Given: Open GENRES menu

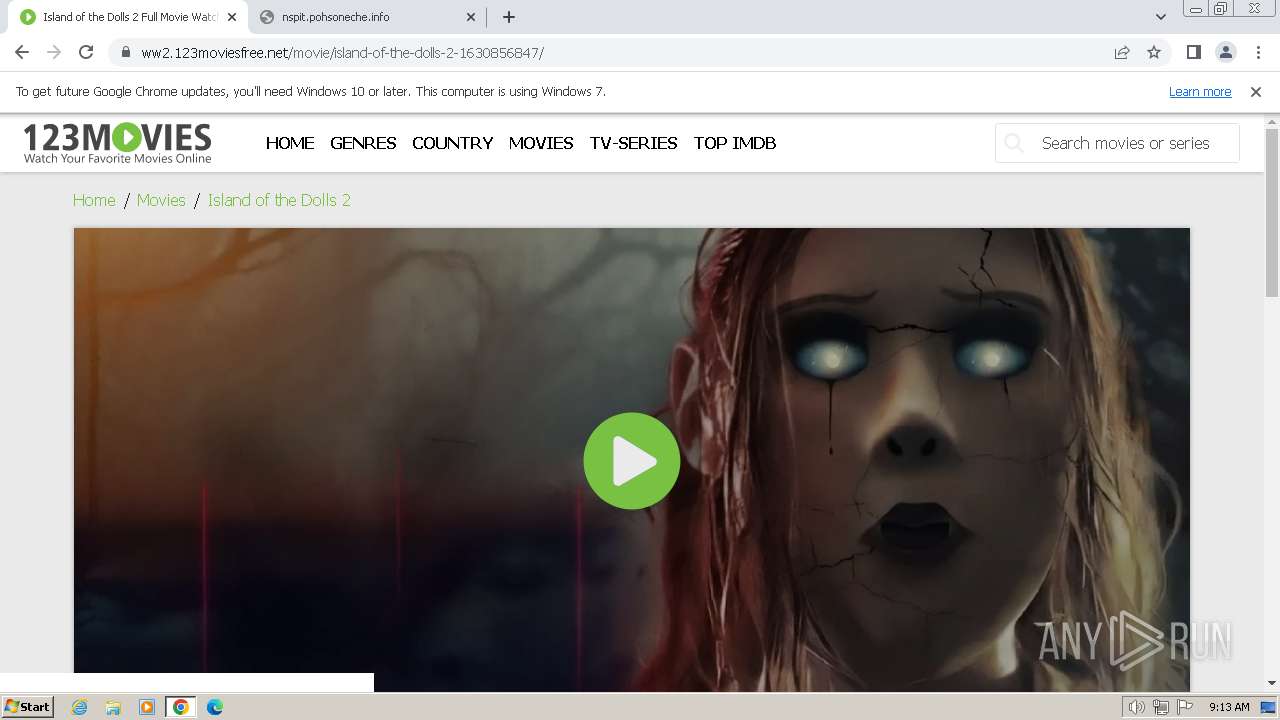Looking at the screenshot, I should coord(363,143).
